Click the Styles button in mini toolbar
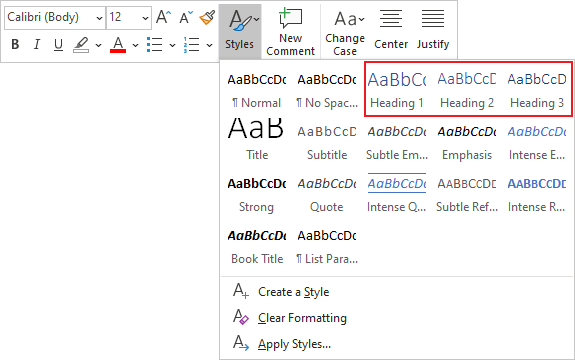This screenshot has width=575, height=360. 240,31
